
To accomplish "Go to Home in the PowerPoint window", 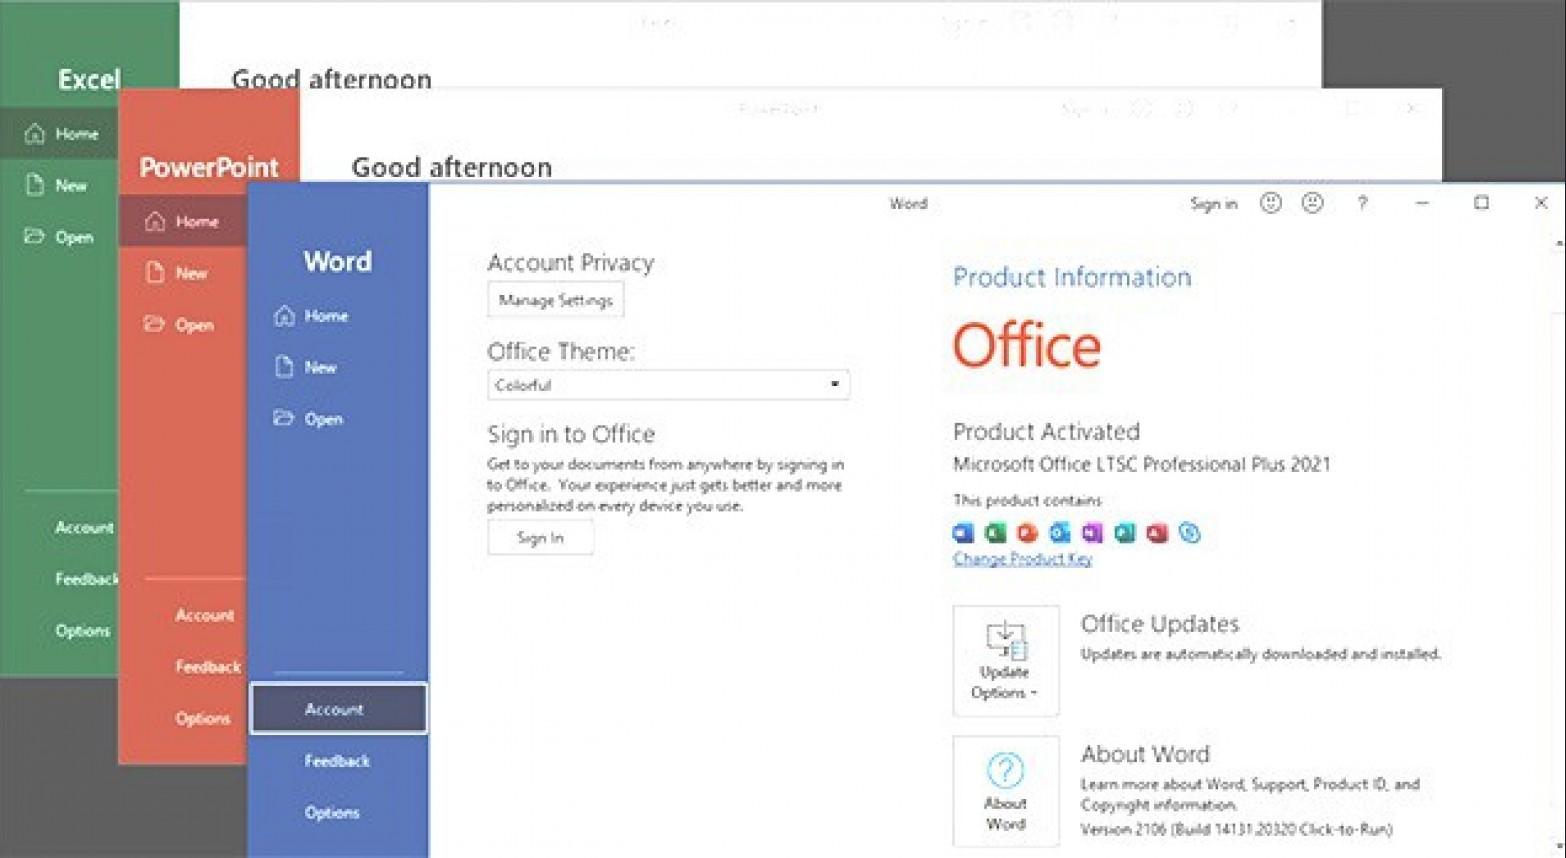I will tap(182, 222).
